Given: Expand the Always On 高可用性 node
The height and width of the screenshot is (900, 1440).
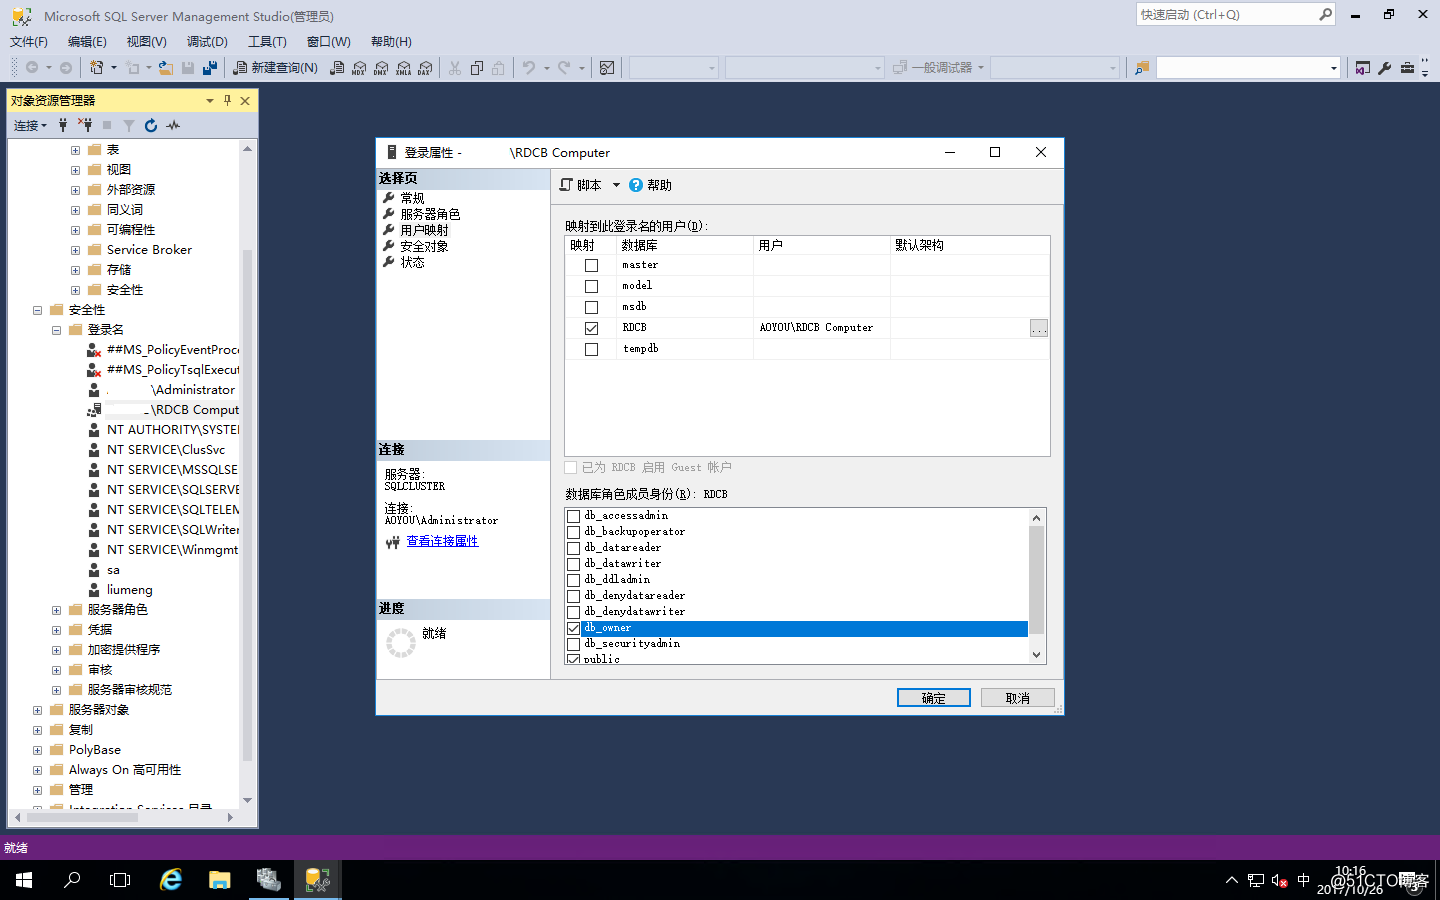Looking at the screenshot, I should tap(38, 770).
